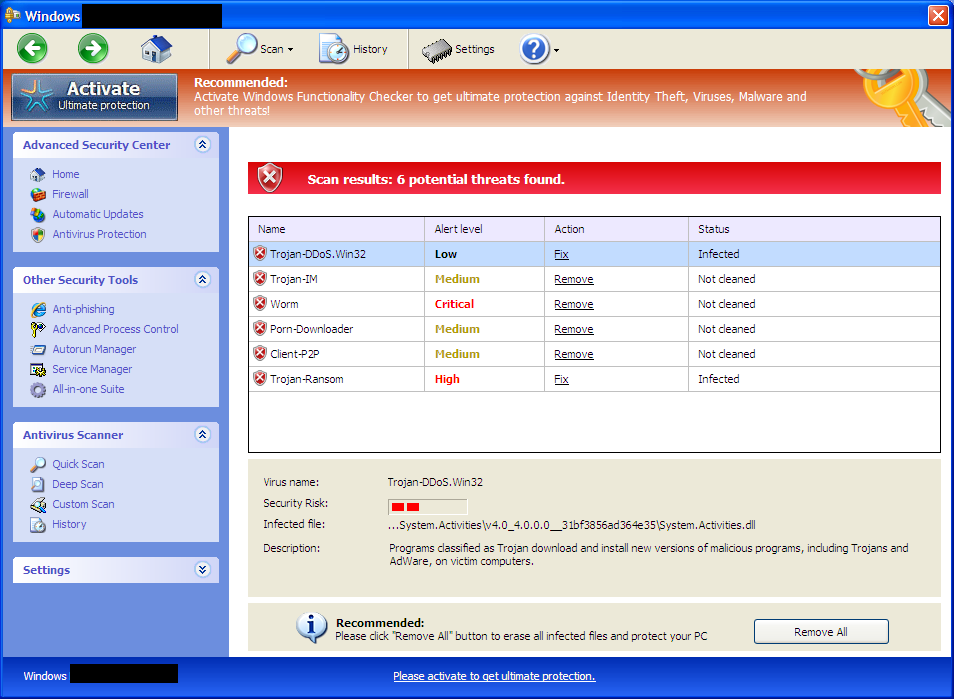Click the Service Manager icon
954x699 pixels.
tap(38, 369)
